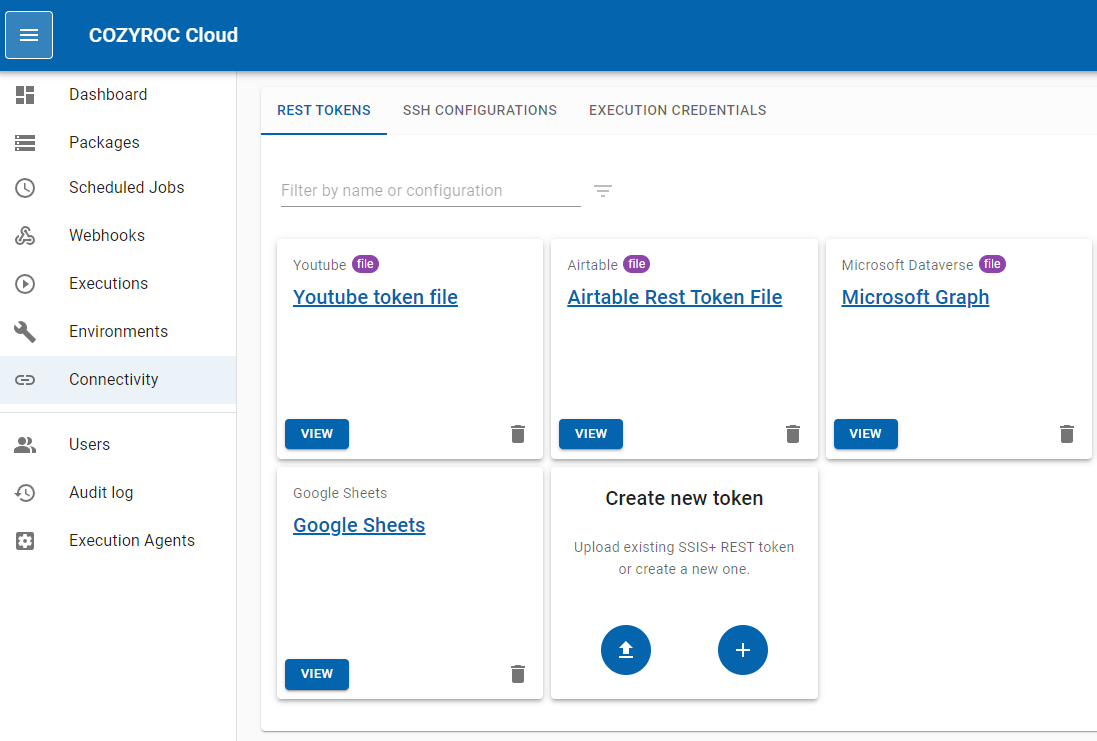Viewport: 1097px width, 741px height.
Task: Delete the Google Sheets token
Action: tap(517, 674)
